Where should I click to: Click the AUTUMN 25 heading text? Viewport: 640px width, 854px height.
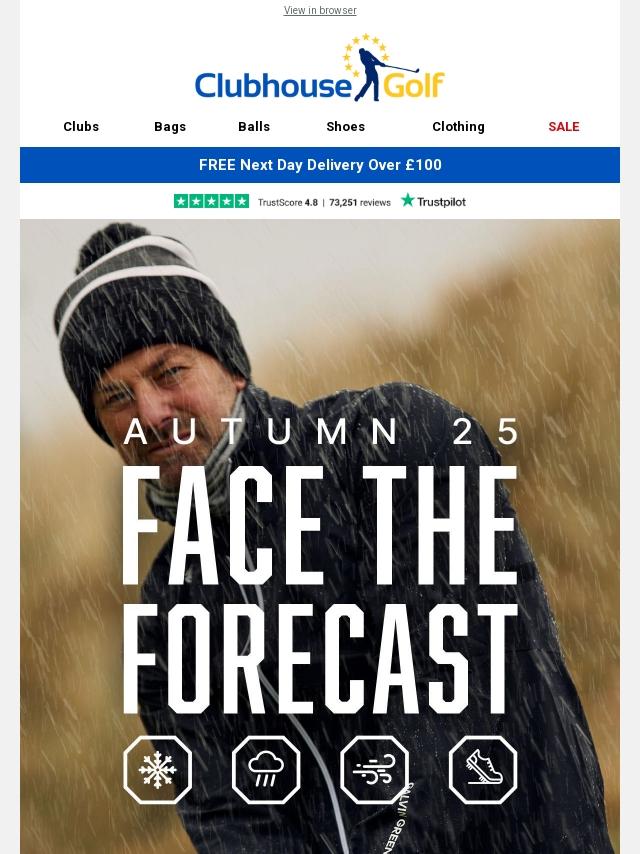tap(321, 432)
